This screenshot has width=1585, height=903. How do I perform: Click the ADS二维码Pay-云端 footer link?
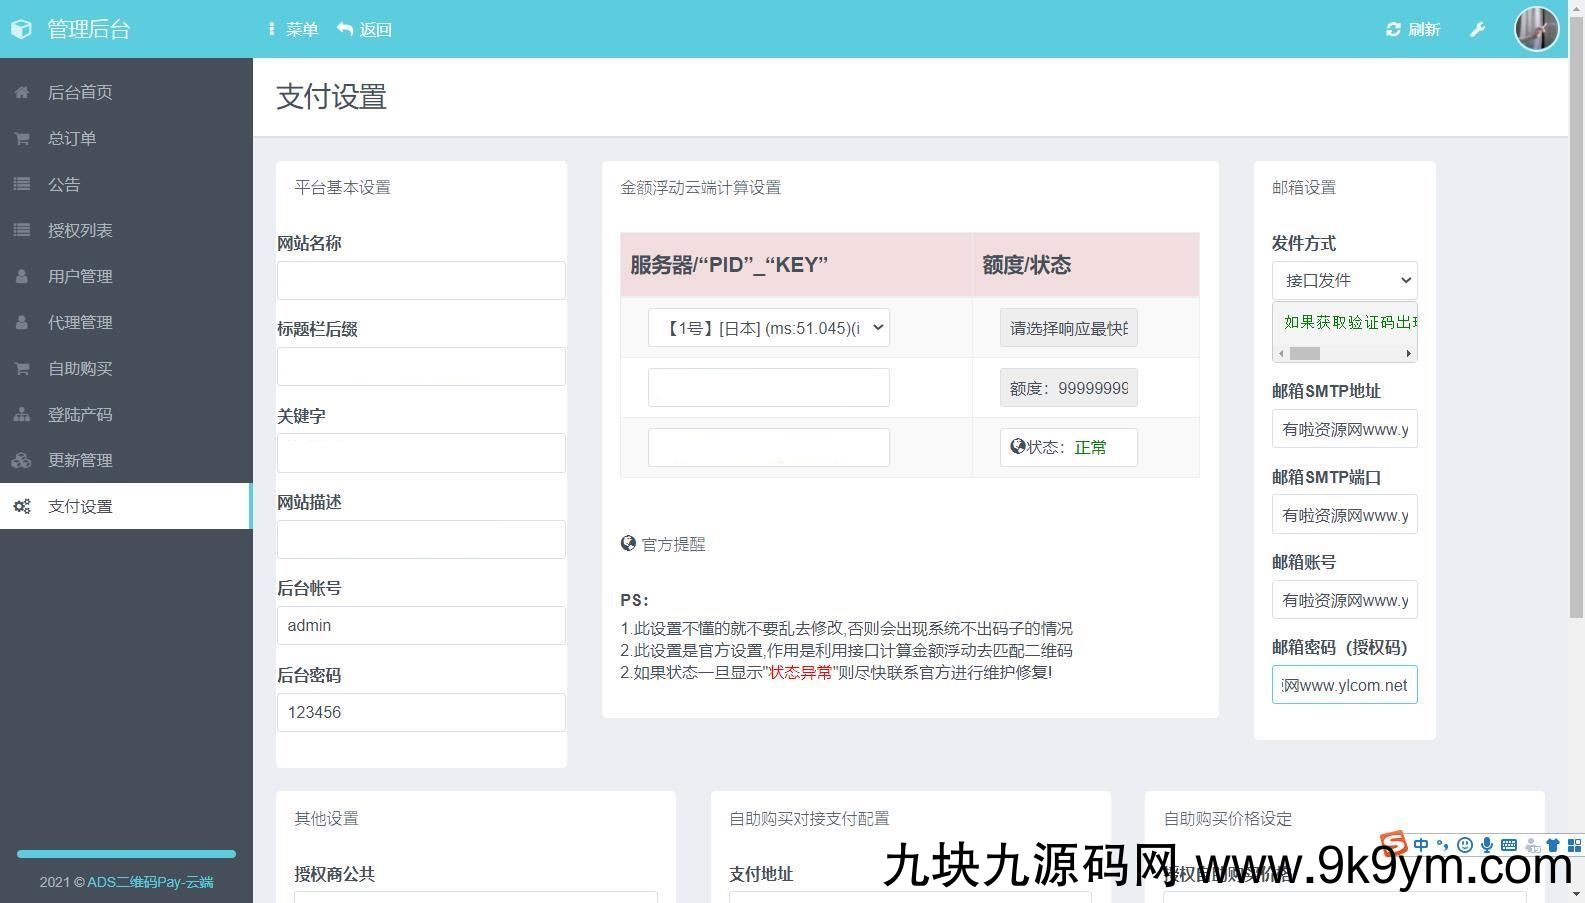tap(150, 882)
